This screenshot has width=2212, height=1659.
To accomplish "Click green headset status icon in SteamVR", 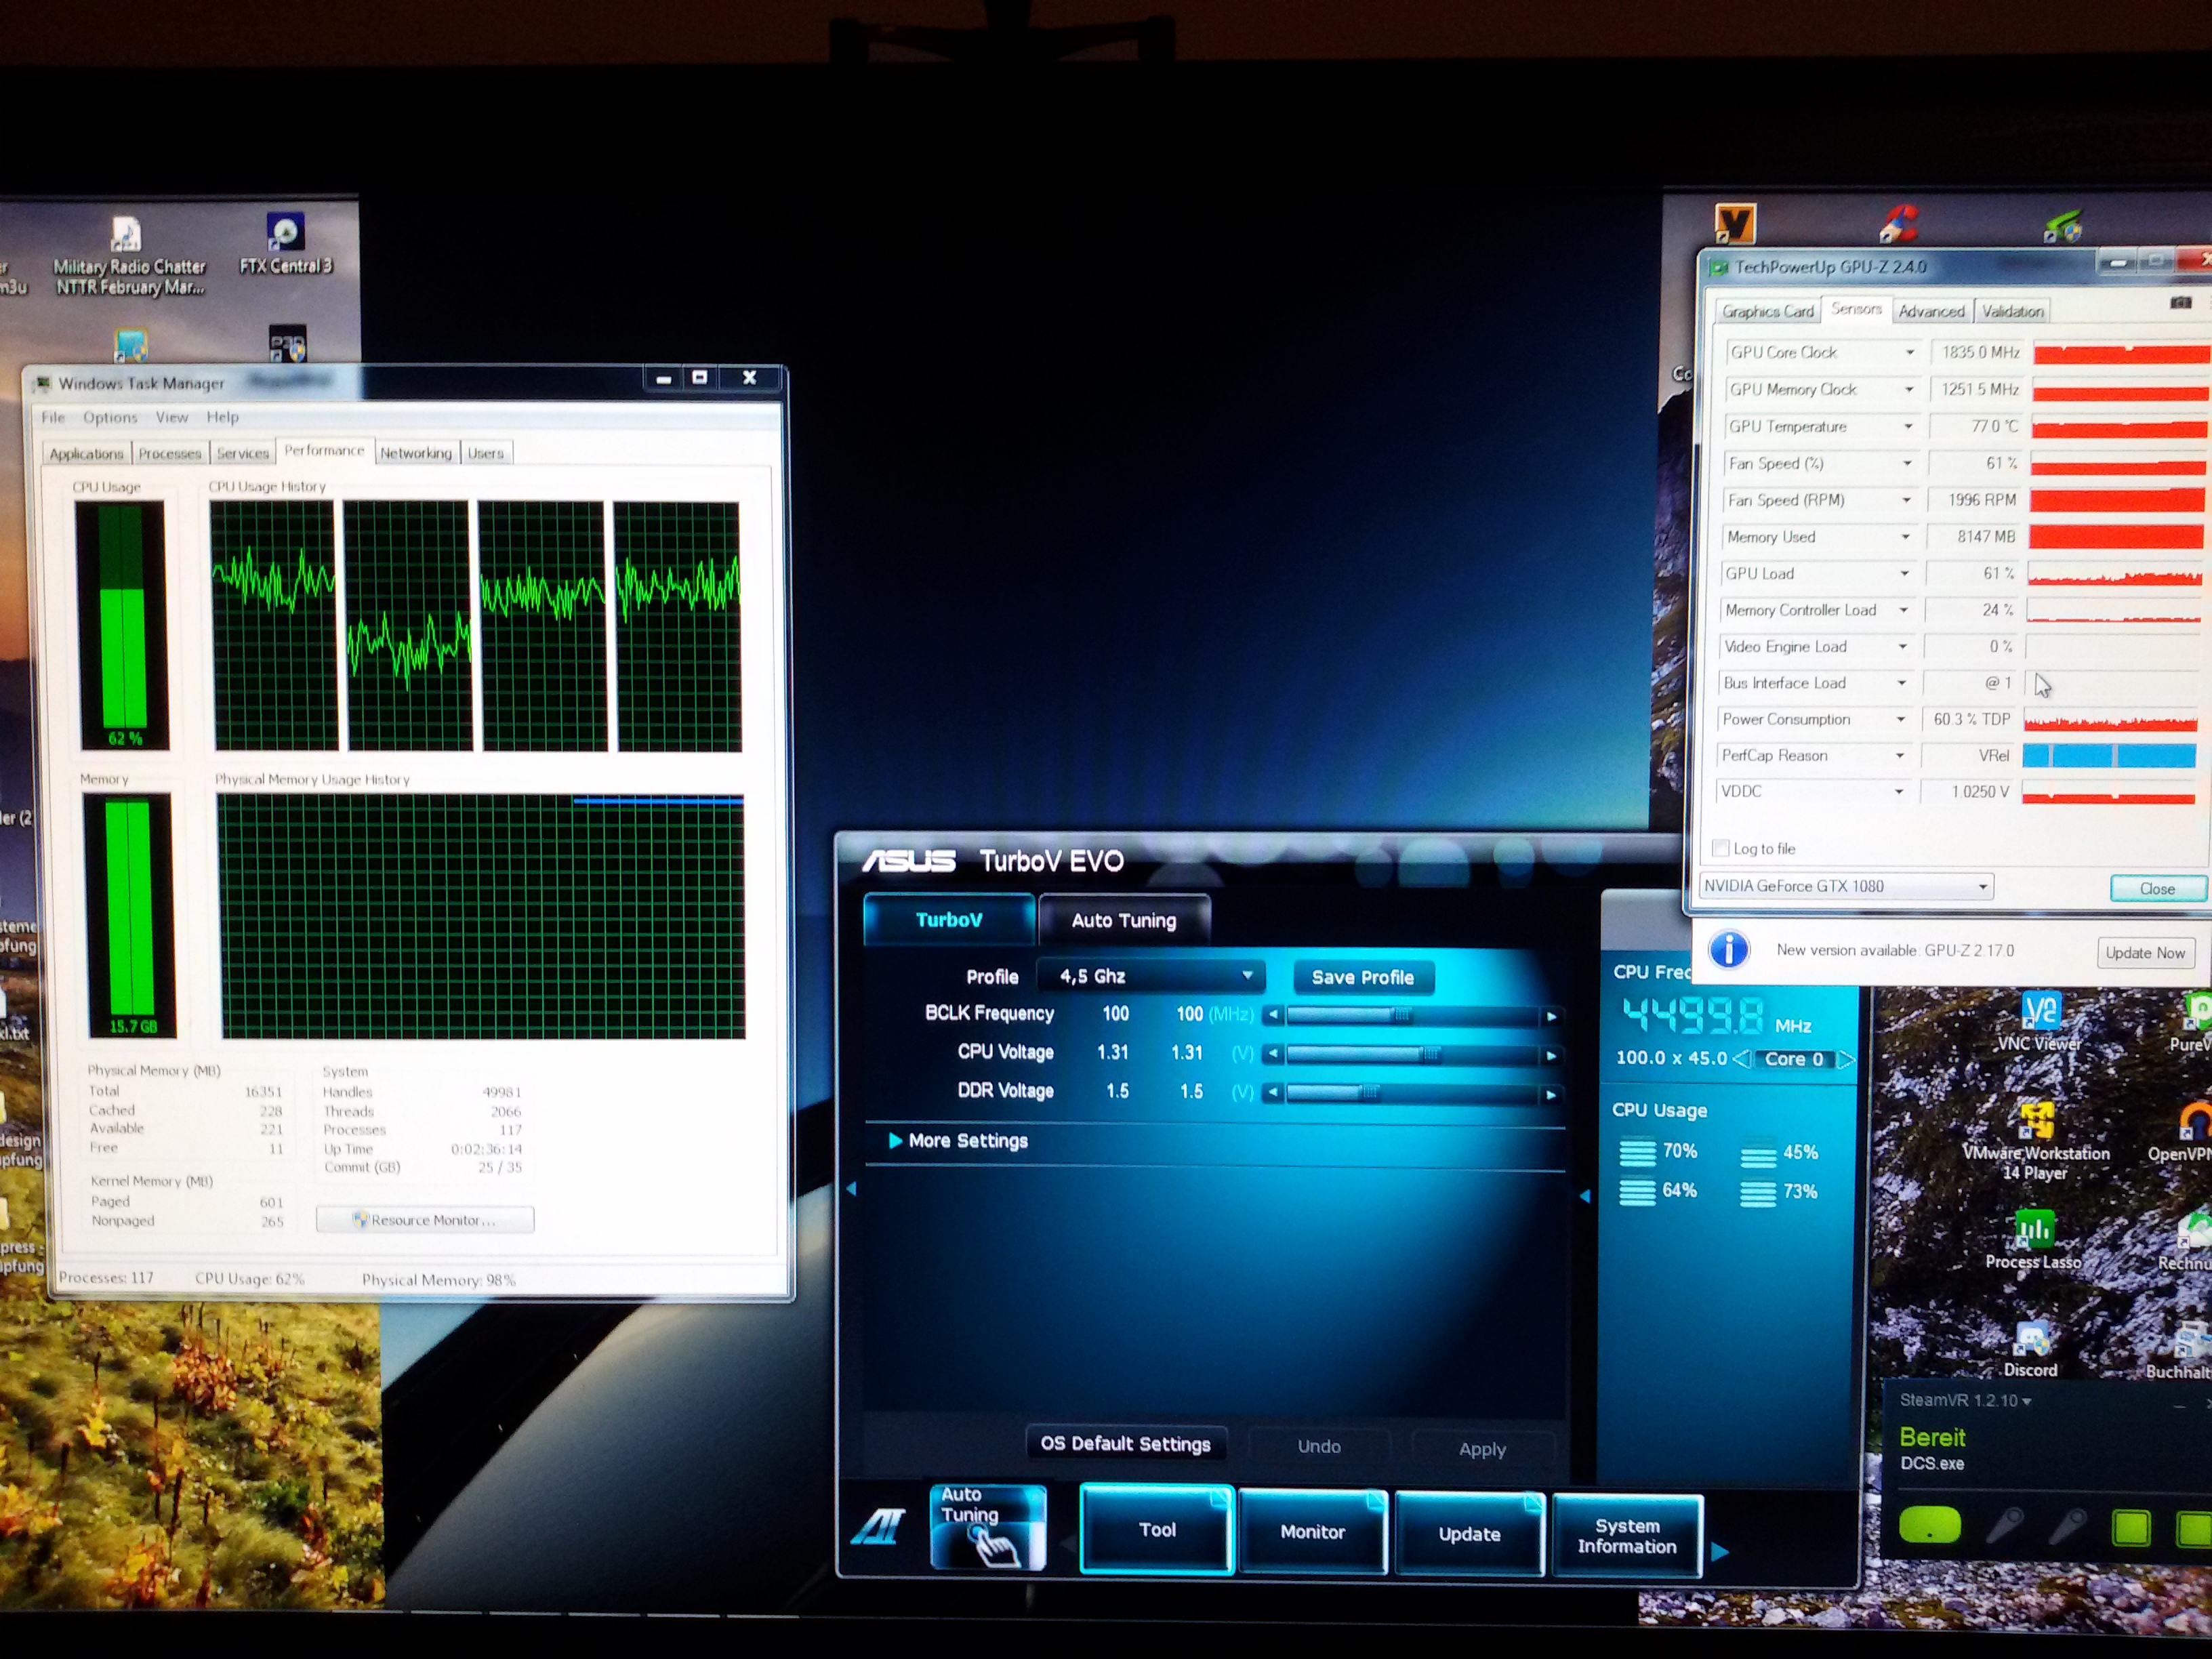I will click(x=1930, y=1526).
